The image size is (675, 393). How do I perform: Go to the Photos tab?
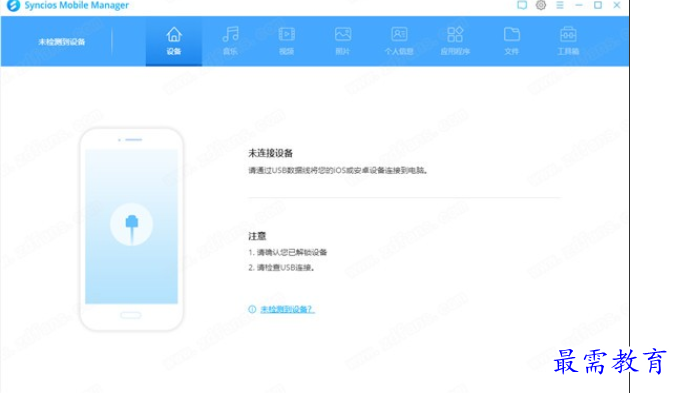pyautogui.click(x=343, y=41)
